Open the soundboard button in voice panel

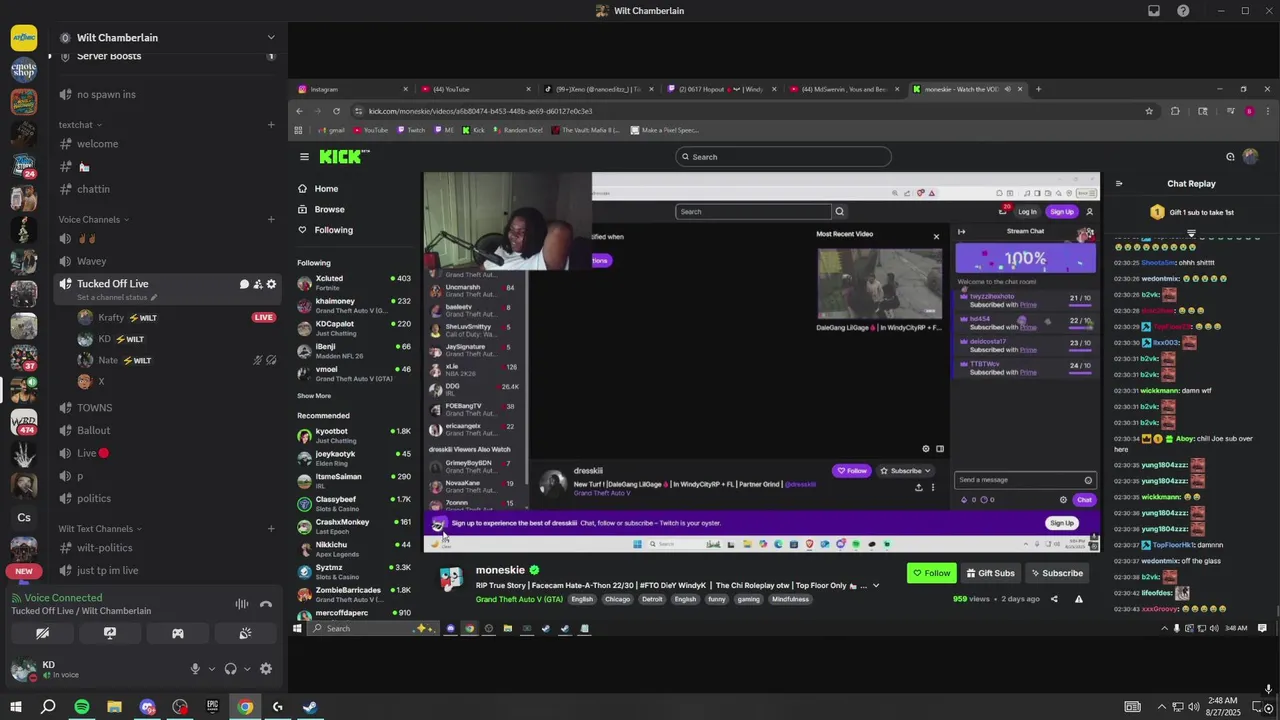(x=245, y=633)
